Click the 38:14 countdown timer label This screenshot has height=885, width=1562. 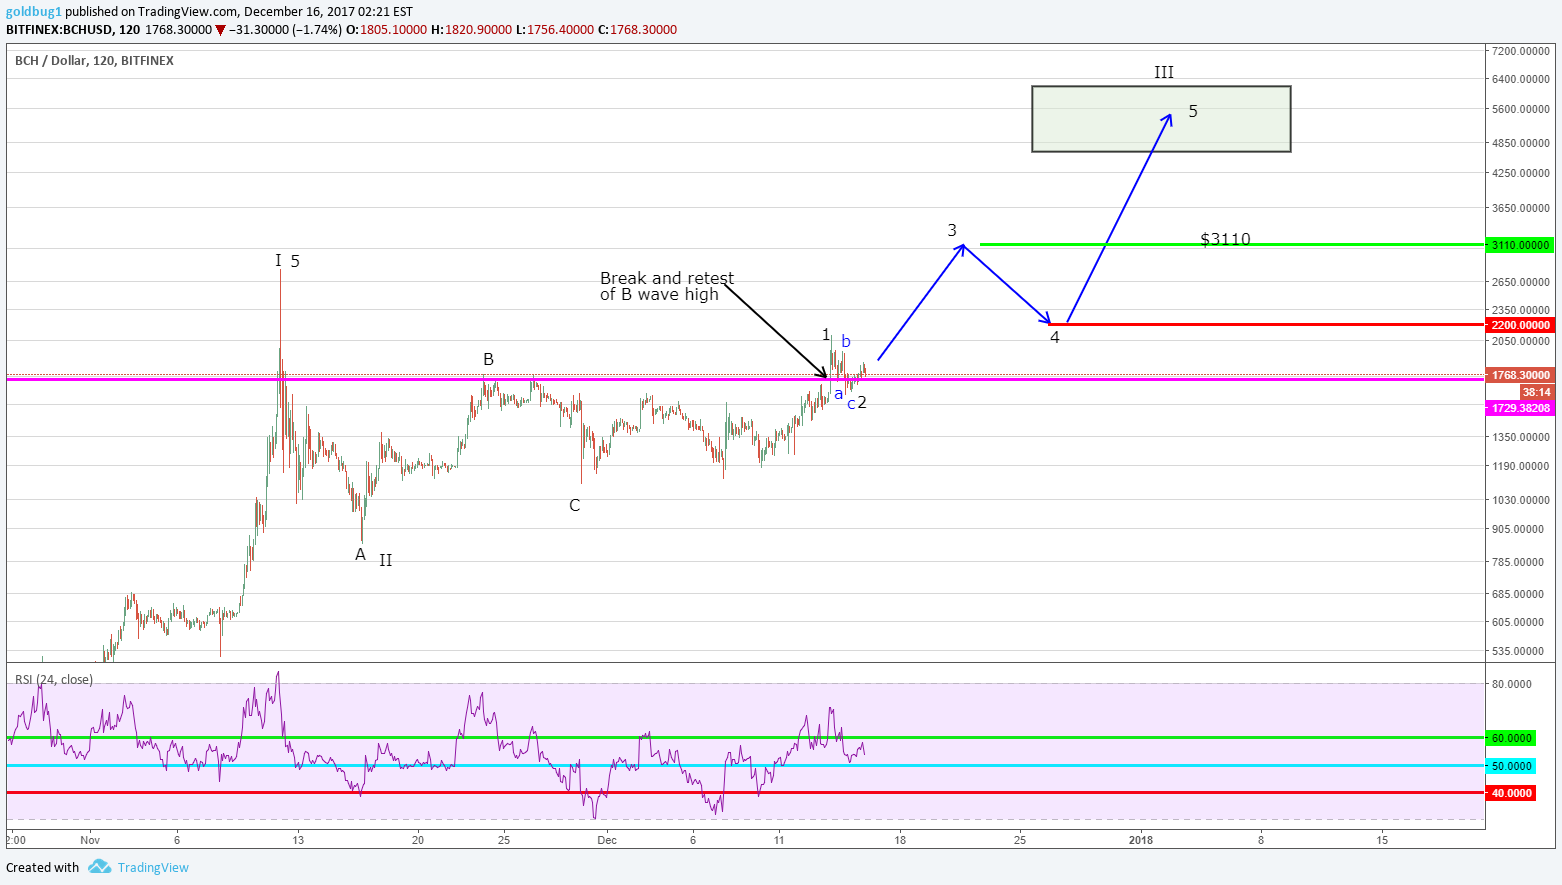tap(1536, 392)
